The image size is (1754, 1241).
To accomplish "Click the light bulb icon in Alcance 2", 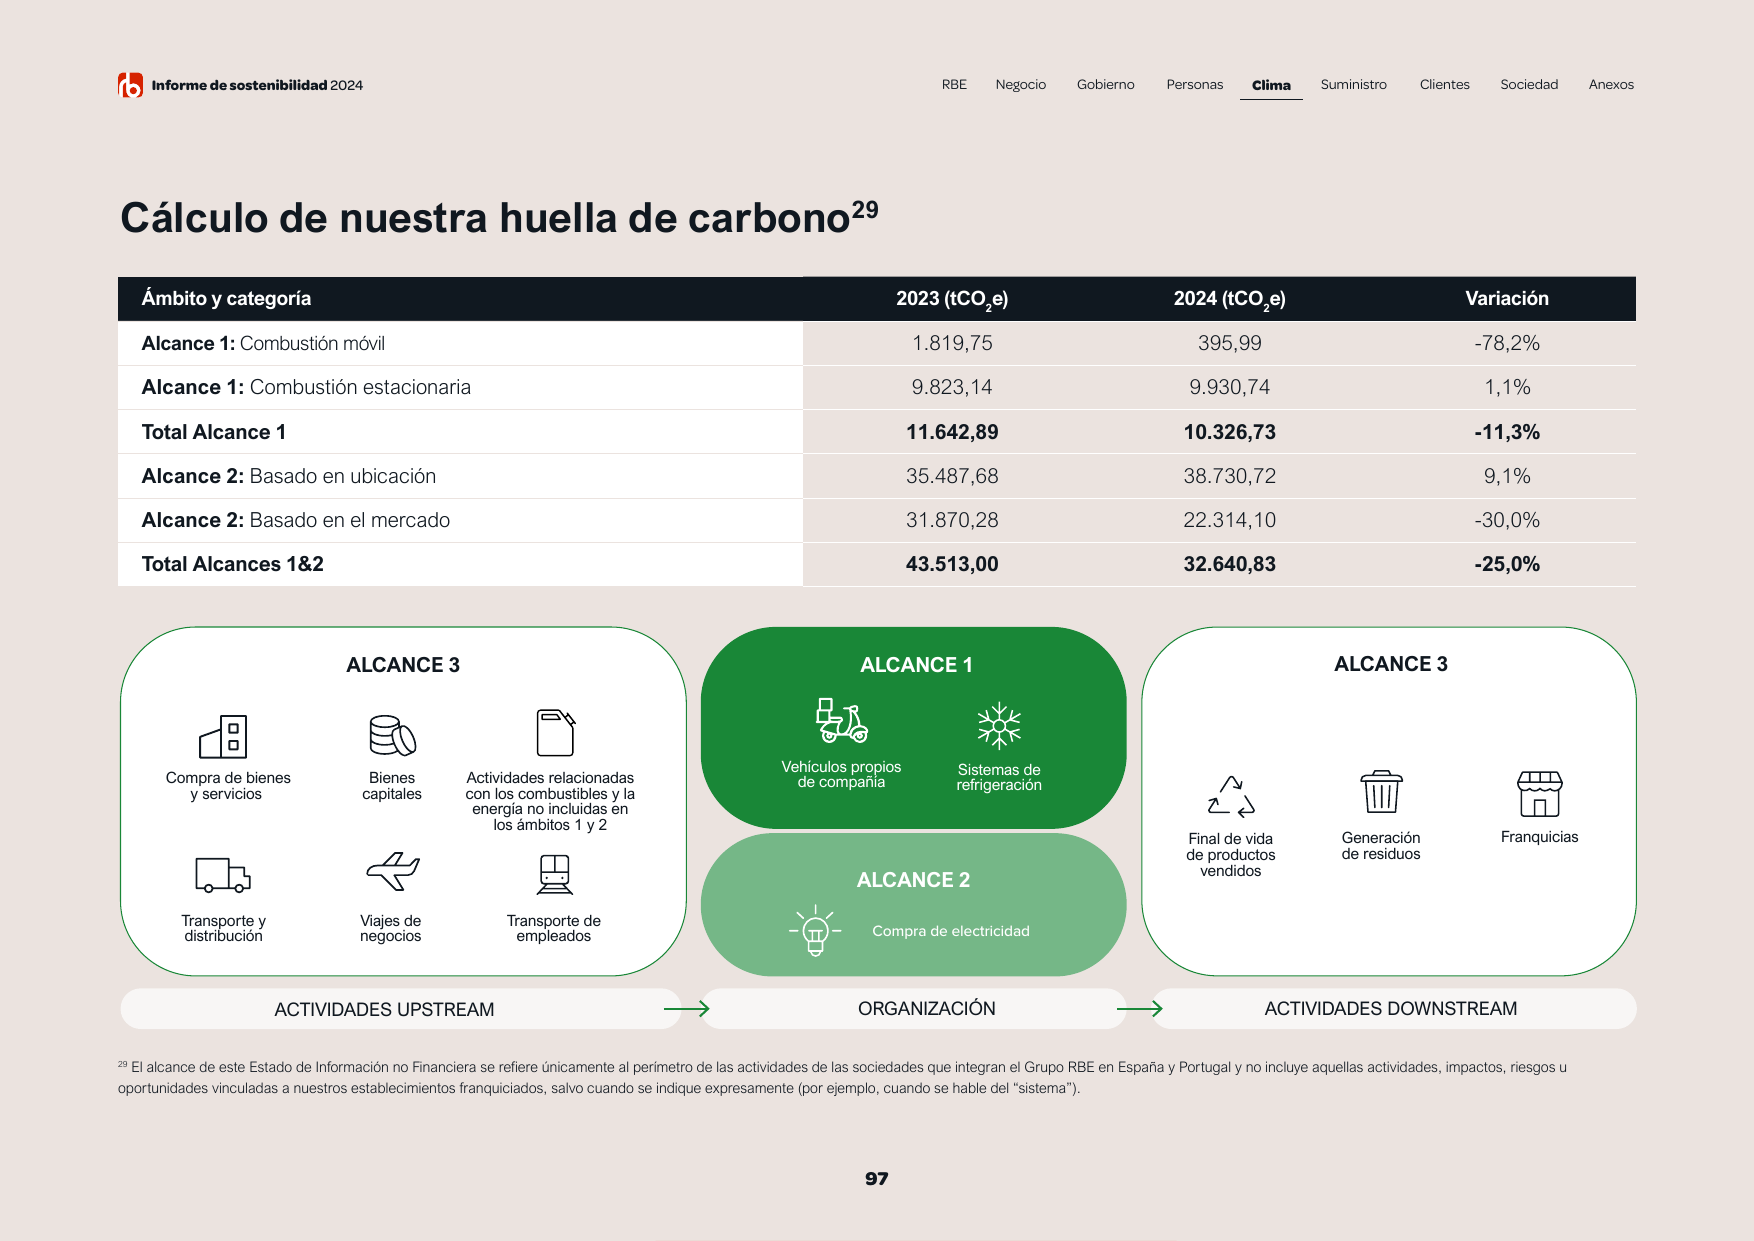I will click(x=815, y=931).
